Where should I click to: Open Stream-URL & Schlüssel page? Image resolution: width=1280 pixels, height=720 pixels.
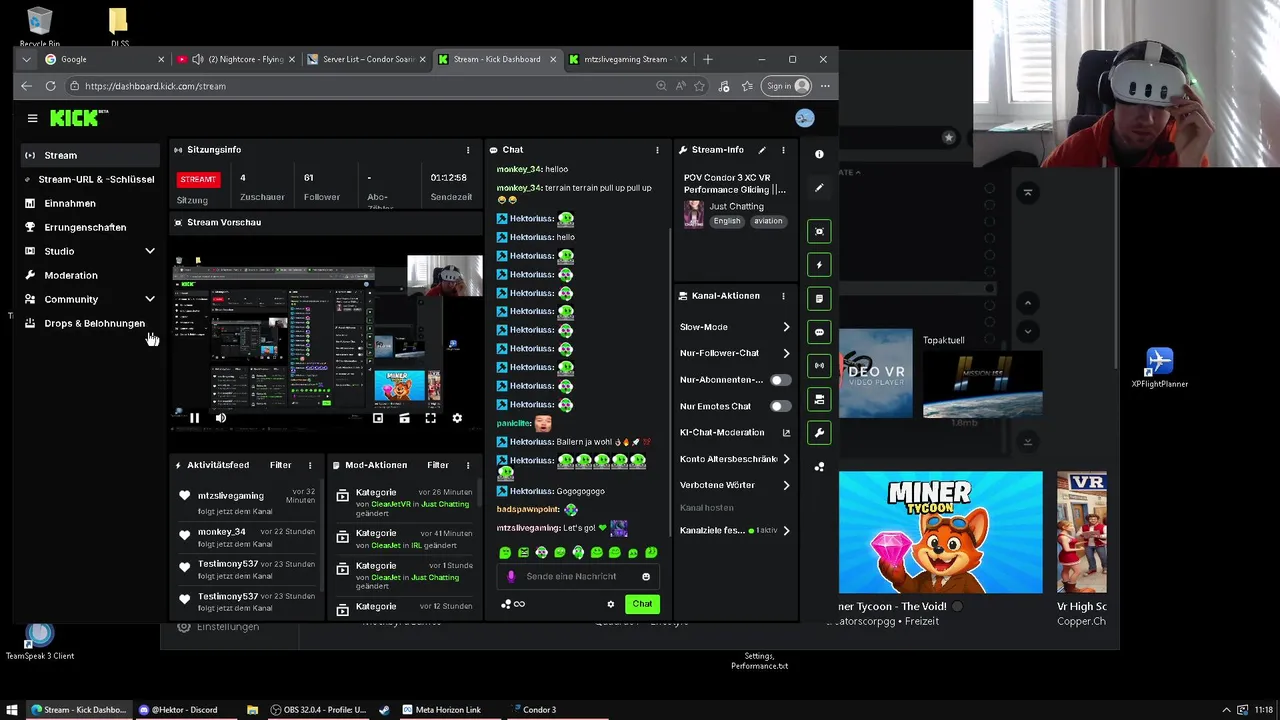pos(90,179)
